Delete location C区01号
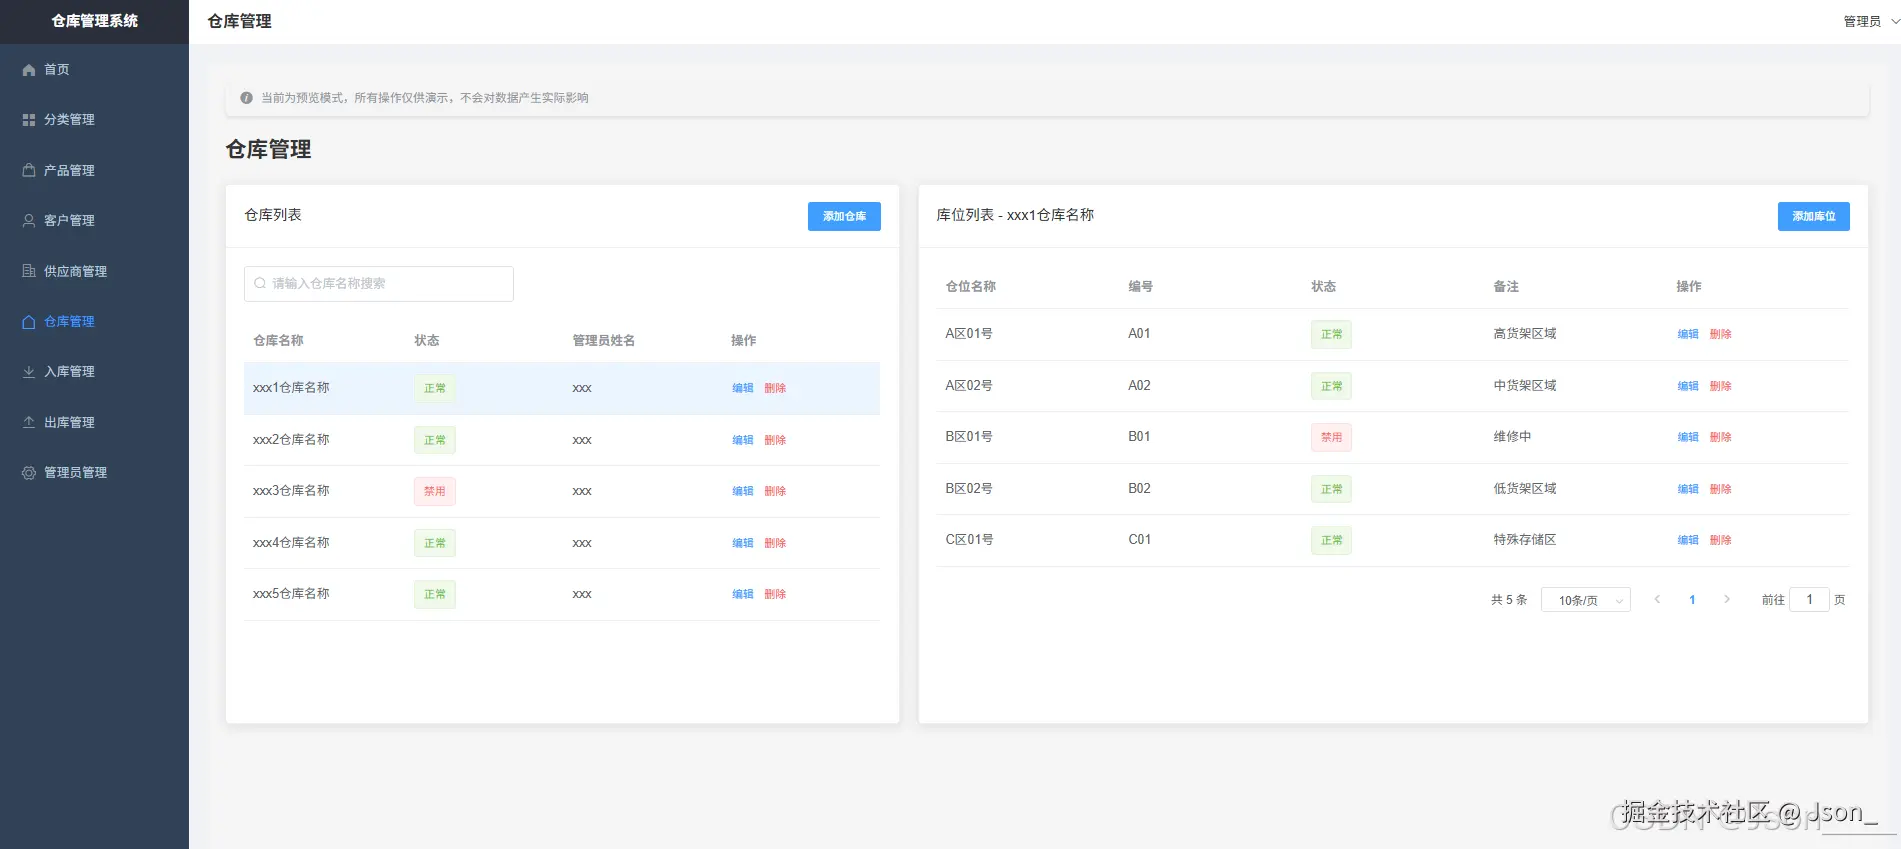 tap(1720, 540)
